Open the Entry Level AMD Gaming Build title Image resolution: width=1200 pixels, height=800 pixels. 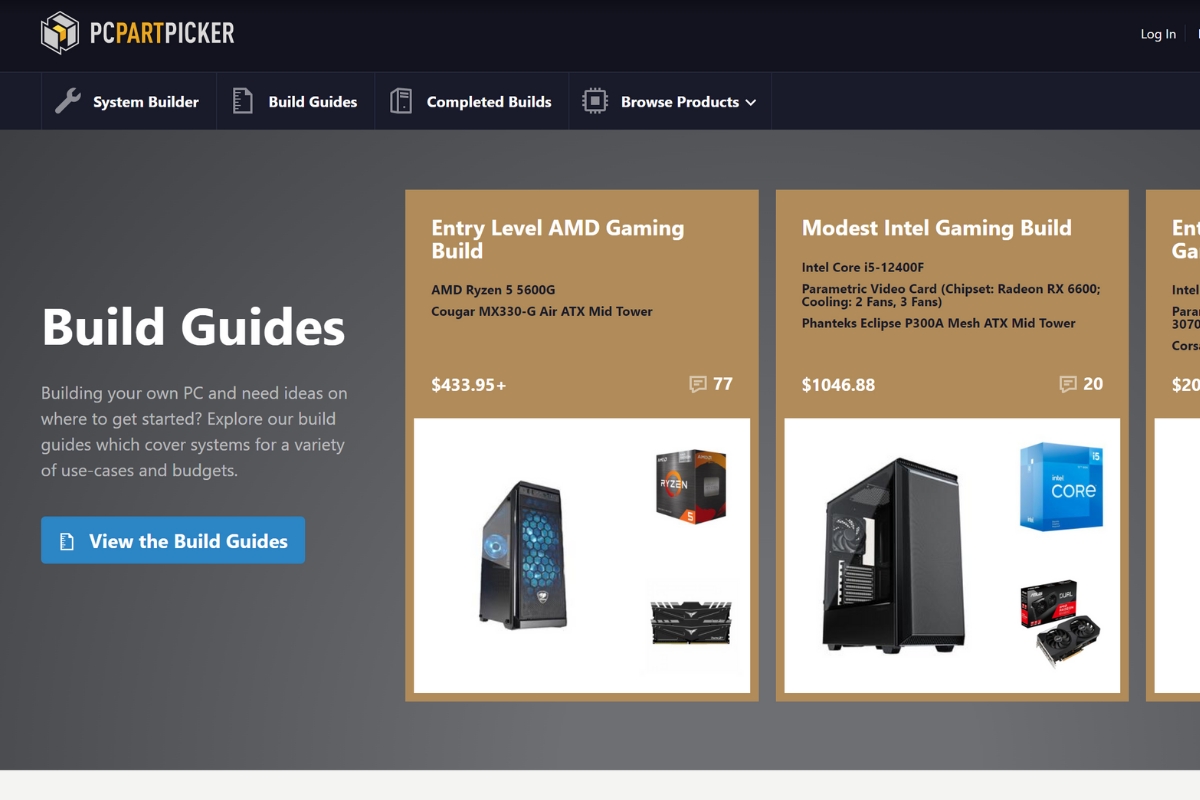pyautogui.click(x=558, y=239)
